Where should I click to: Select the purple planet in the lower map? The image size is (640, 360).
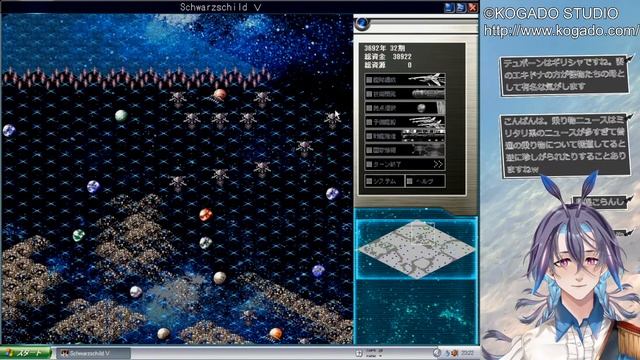click(318, 270)
